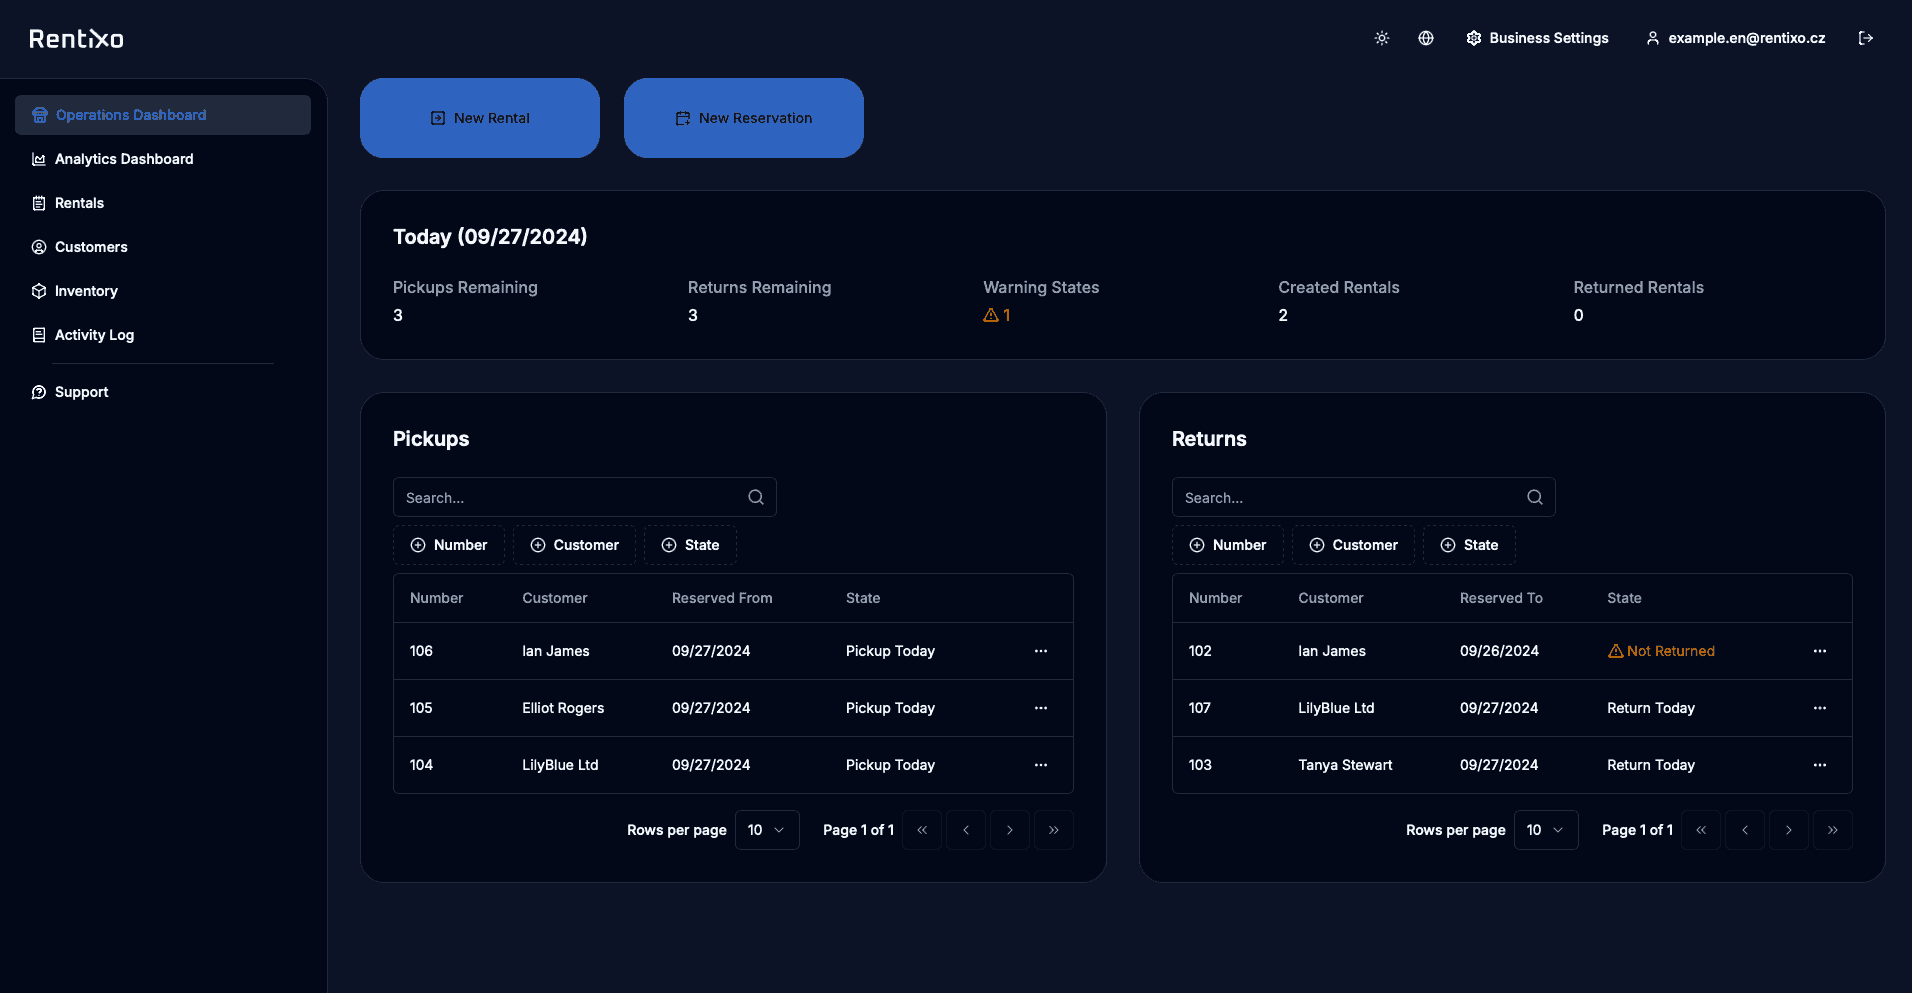Open the actions menu for rental 106
1912x993 pixels.
pos(1040,651)
